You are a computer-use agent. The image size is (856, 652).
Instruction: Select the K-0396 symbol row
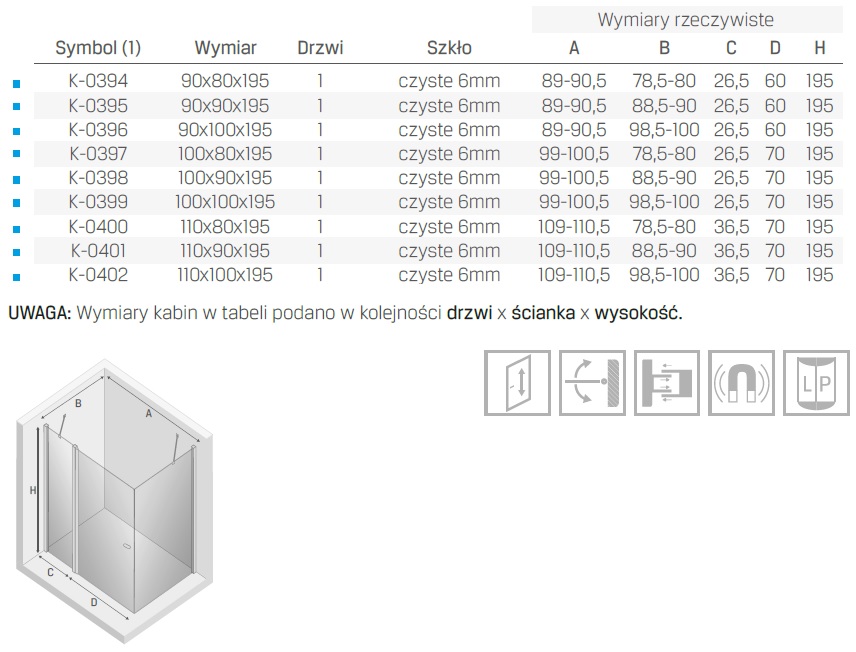pyautogui.click(x=98, y=129)
